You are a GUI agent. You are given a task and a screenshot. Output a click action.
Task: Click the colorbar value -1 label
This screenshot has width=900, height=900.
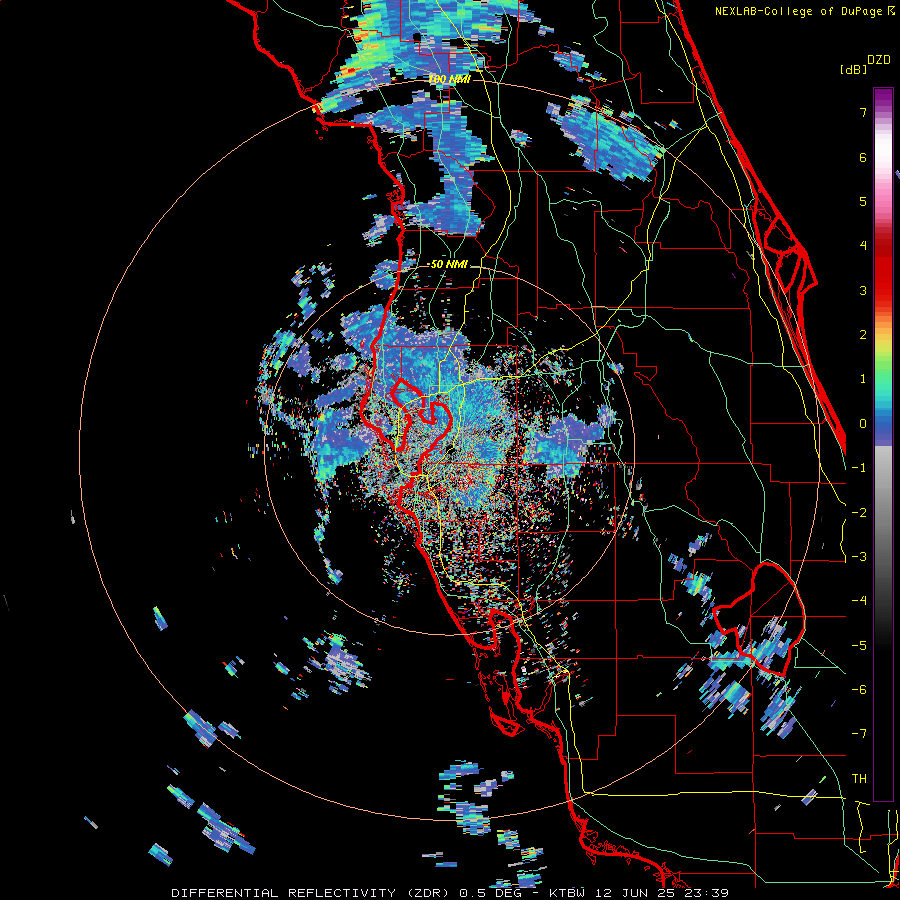(x=859, y=468)
